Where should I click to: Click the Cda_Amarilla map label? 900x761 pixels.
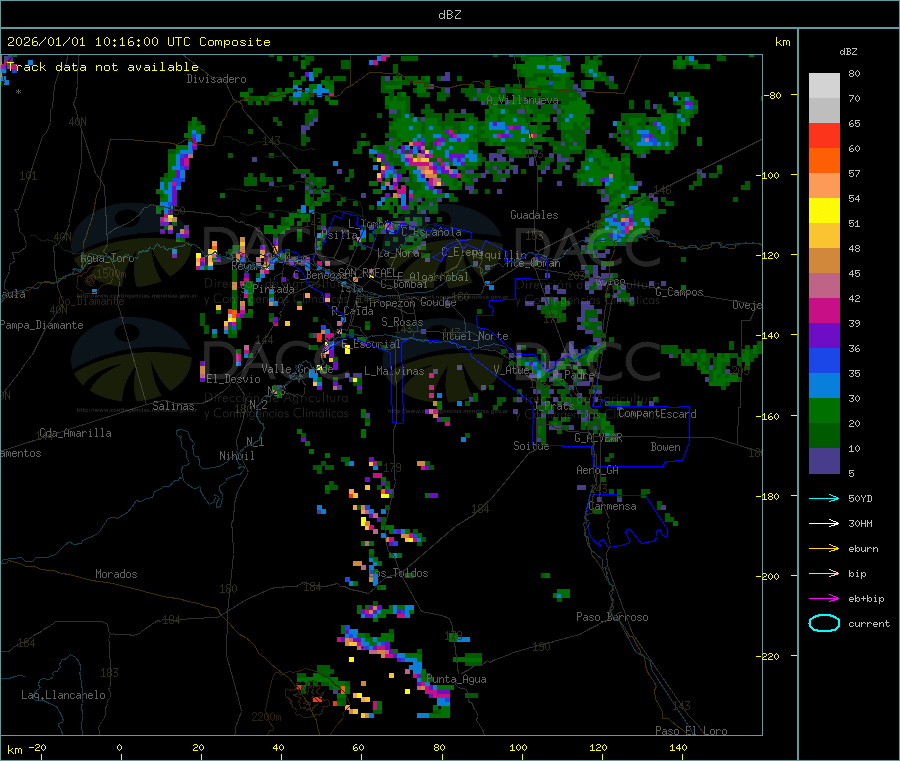click(75, 433)
